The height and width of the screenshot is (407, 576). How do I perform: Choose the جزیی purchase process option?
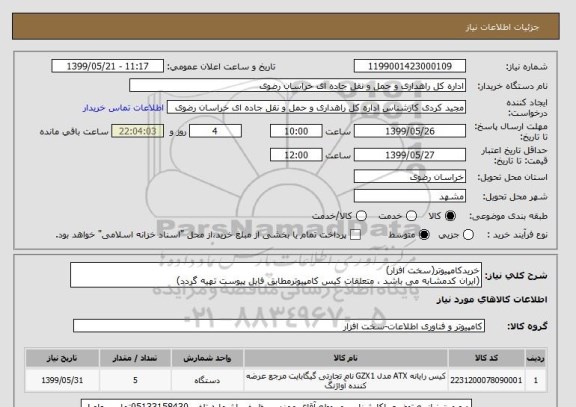(x=468, y=235)
